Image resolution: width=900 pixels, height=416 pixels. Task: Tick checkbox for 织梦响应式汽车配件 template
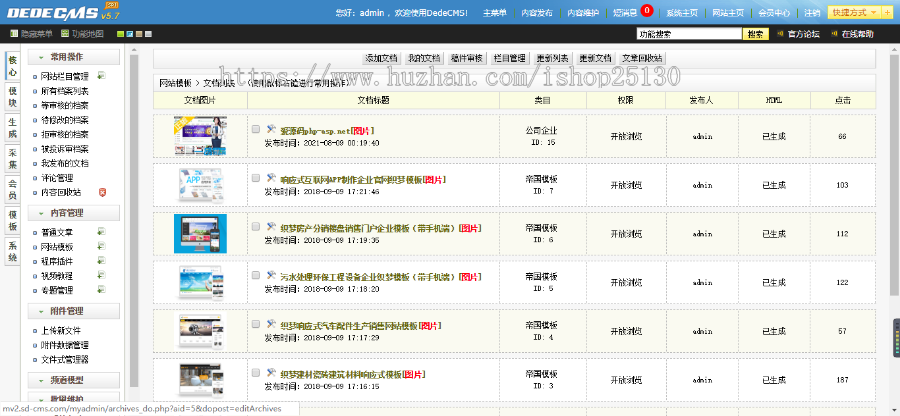coord(256,325)
